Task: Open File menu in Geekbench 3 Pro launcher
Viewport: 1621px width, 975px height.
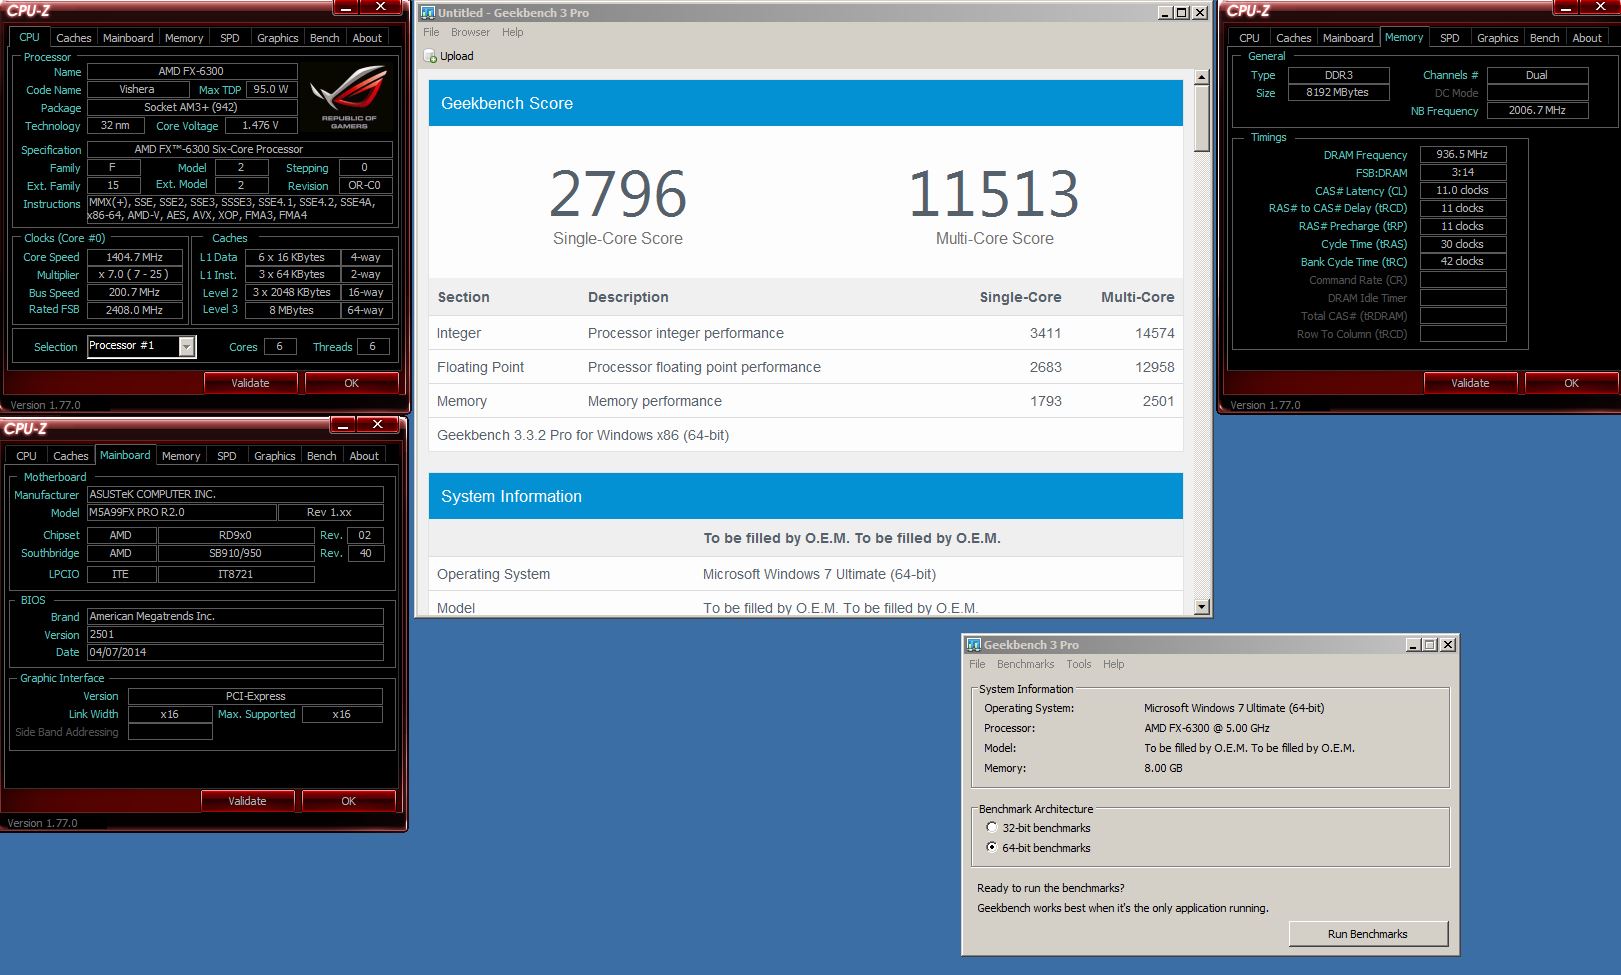Action: click(977, 664)
